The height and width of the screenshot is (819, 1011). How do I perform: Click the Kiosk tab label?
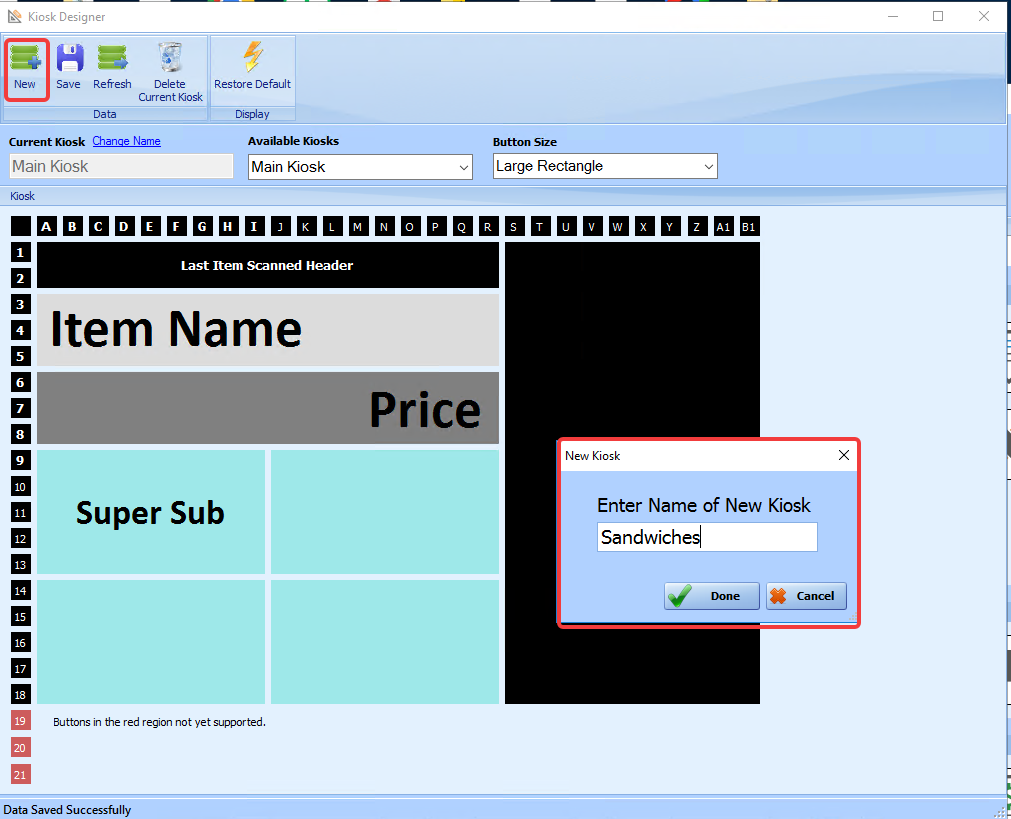(23, 196)
